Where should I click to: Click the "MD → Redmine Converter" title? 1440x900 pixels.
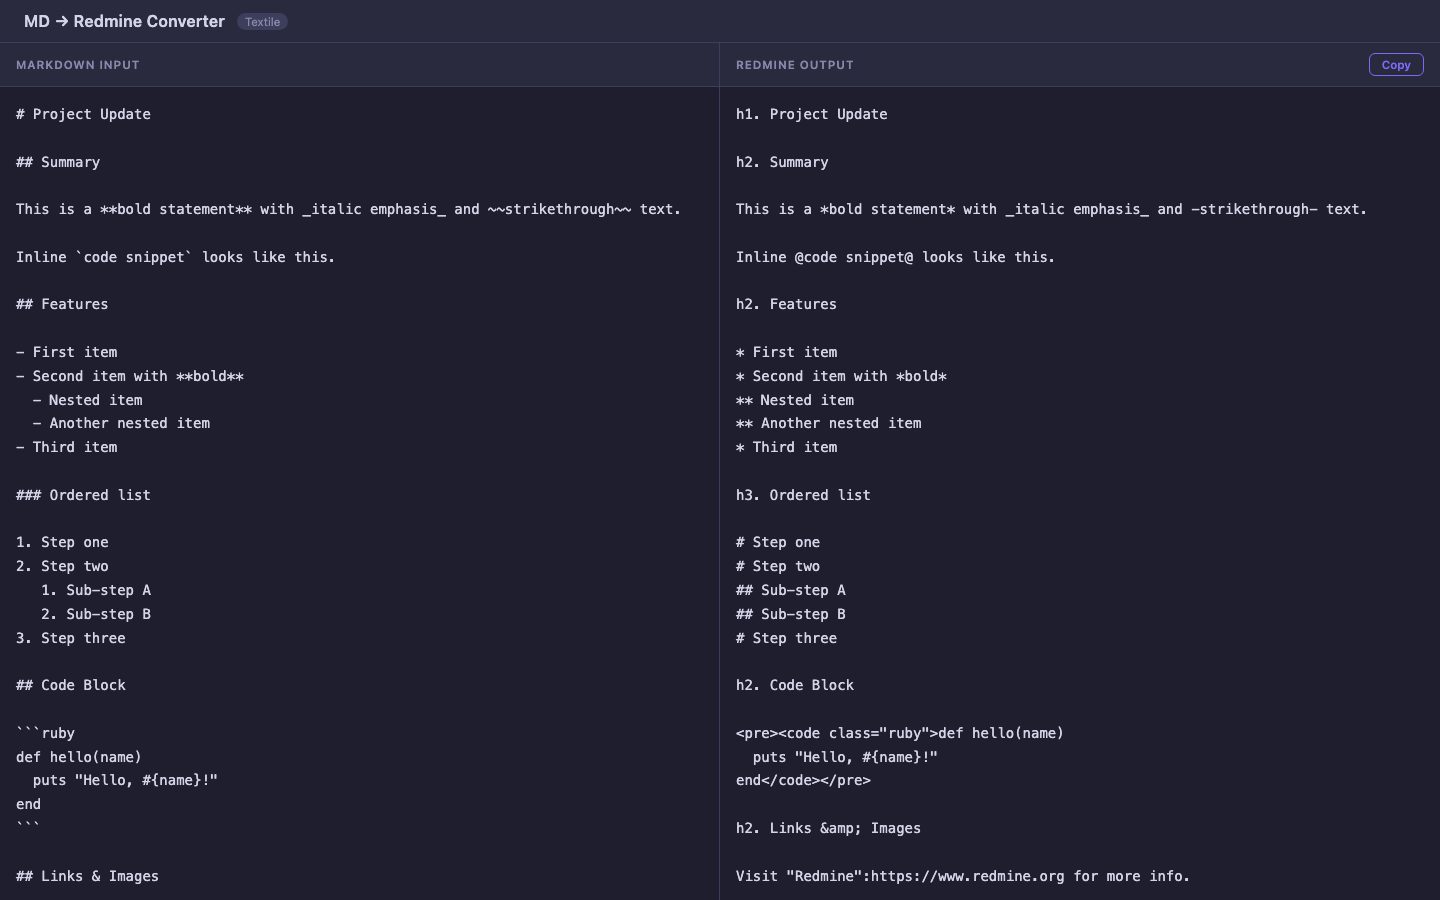(x=124, y=21)
